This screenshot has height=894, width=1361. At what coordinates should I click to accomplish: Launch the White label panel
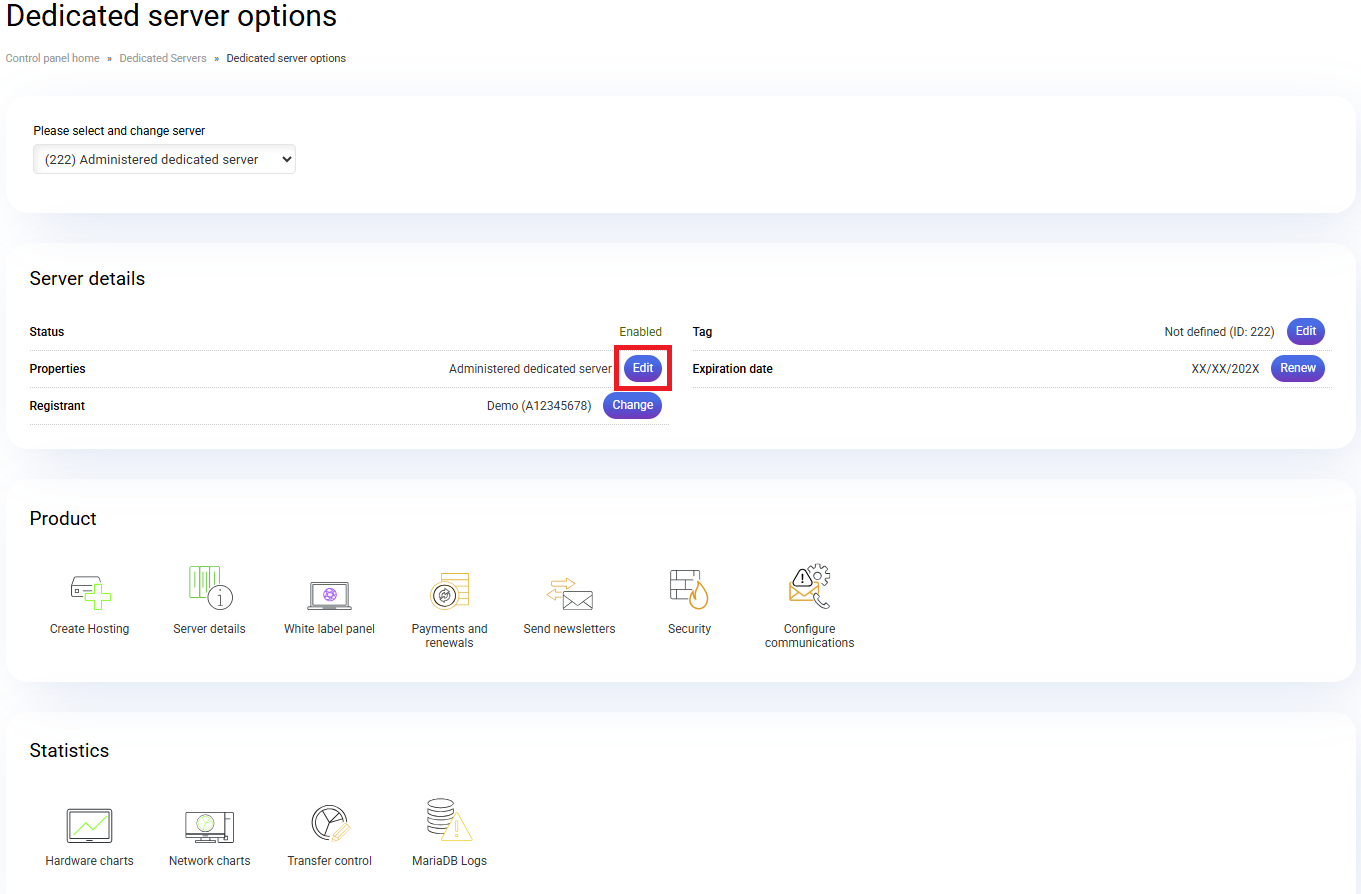click(x=329, y=594)
